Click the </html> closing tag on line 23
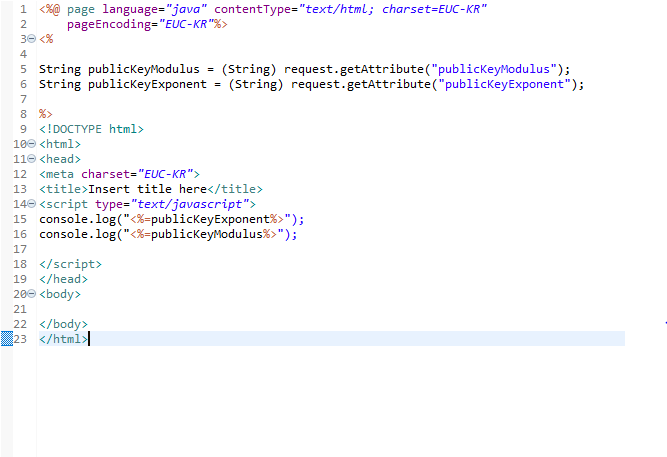The image size is (667, 457). 63,339
